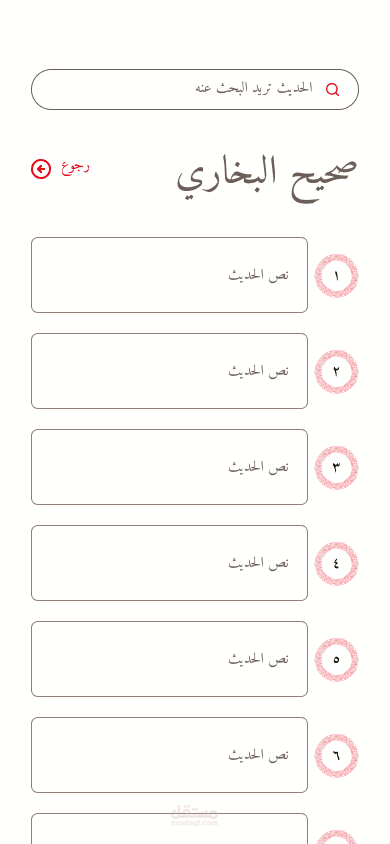The height and width of the screenshot is (844, 390).
Task: Open the fourth hadith text card
Action: pyautogui.click(x=169, y=563)
